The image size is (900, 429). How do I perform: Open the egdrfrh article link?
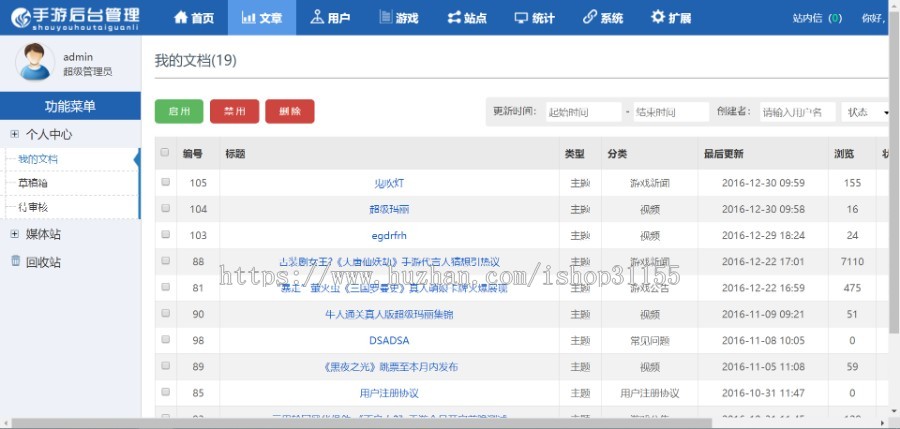coord(389,235)
